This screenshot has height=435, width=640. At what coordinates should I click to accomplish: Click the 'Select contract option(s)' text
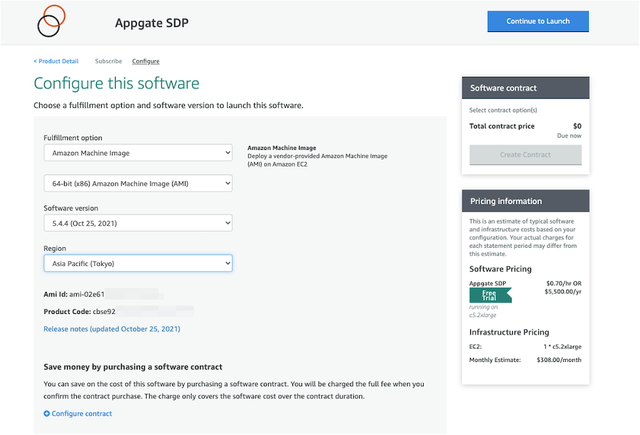503,110
